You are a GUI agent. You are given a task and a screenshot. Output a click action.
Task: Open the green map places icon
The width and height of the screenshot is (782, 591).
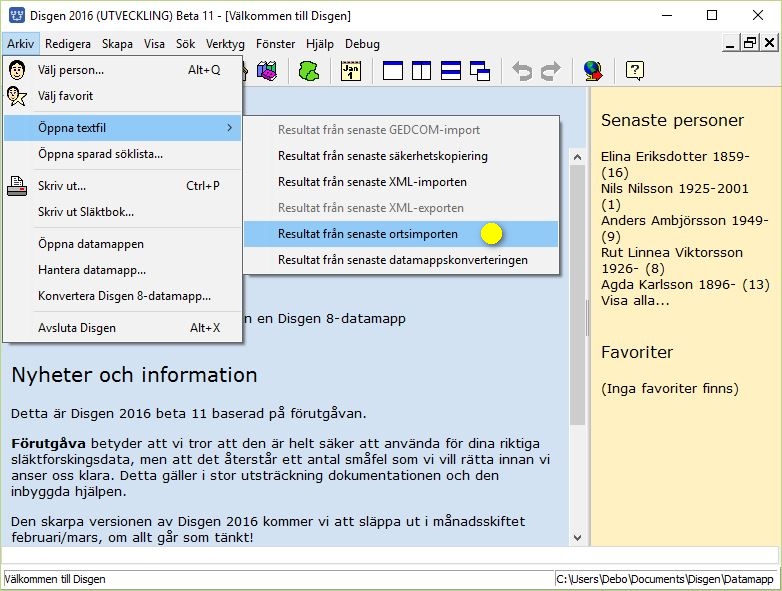click(x=309, y=71)
